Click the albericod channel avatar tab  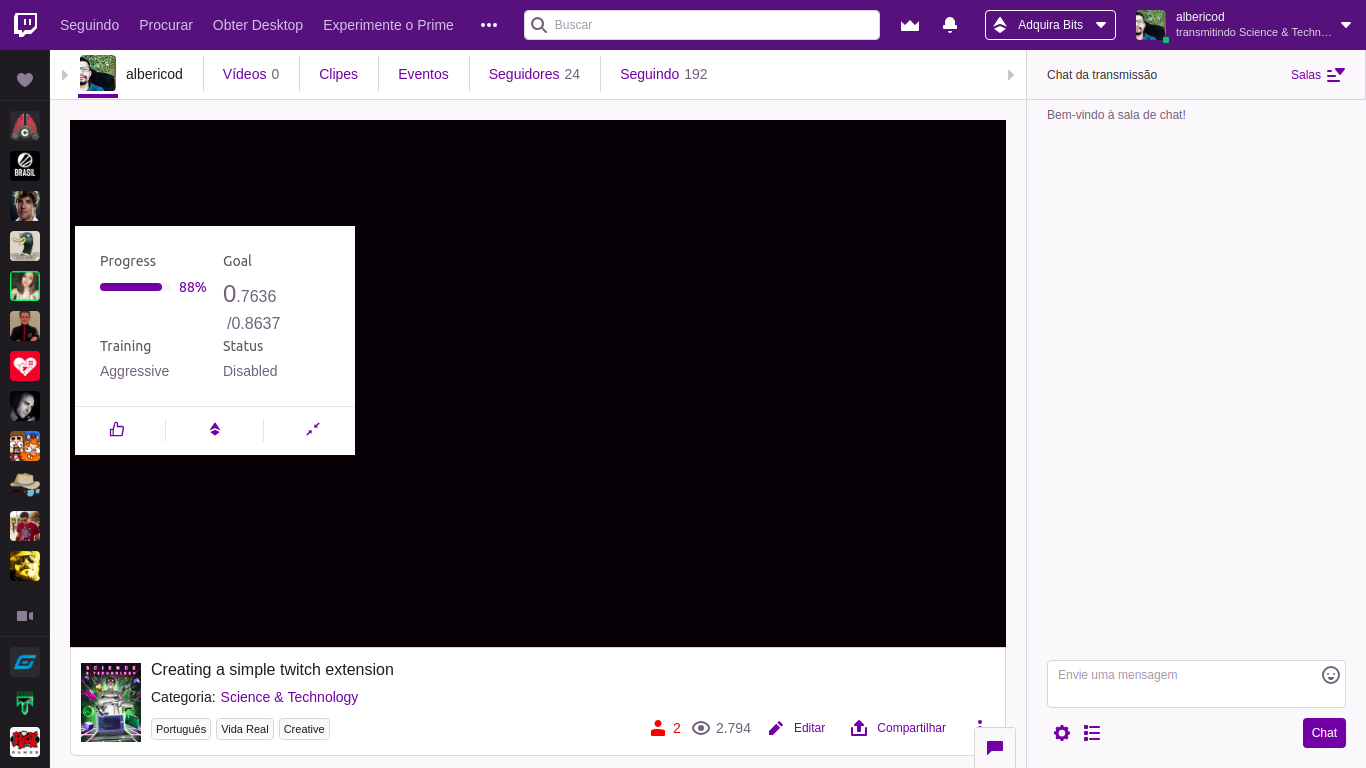[x=98, y=74]
